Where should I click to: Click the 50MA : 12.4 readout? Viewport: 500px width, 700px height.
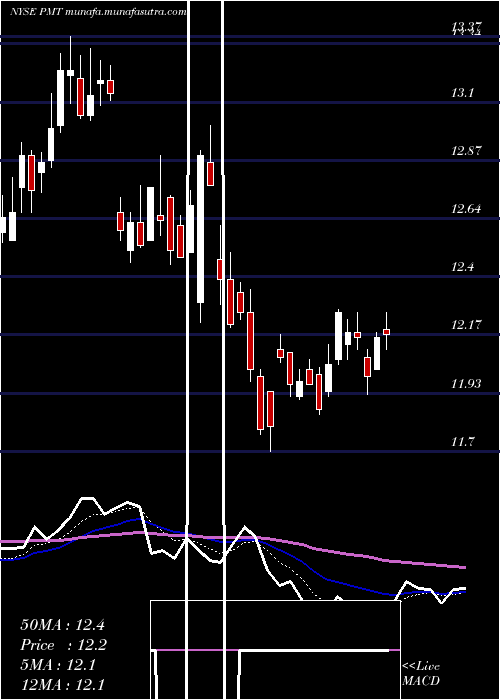point(62,625)
